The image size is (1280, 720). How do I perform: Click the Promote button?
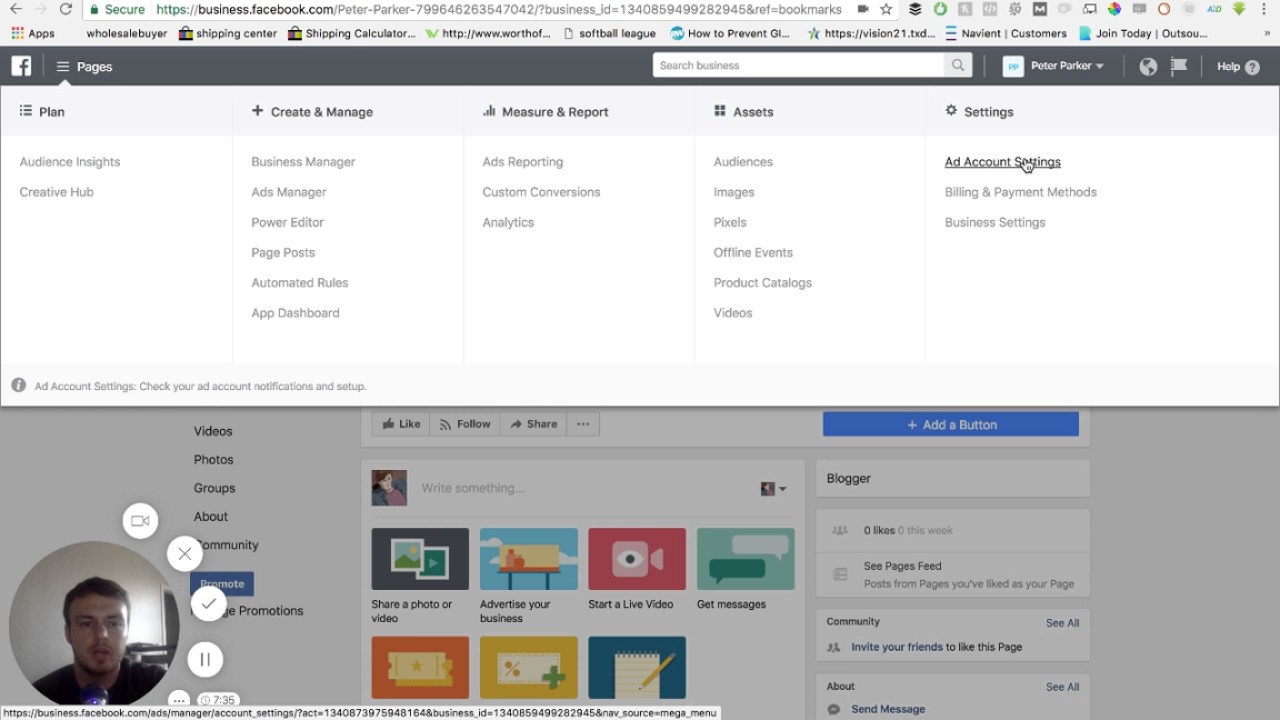click(x=222, y=584)
